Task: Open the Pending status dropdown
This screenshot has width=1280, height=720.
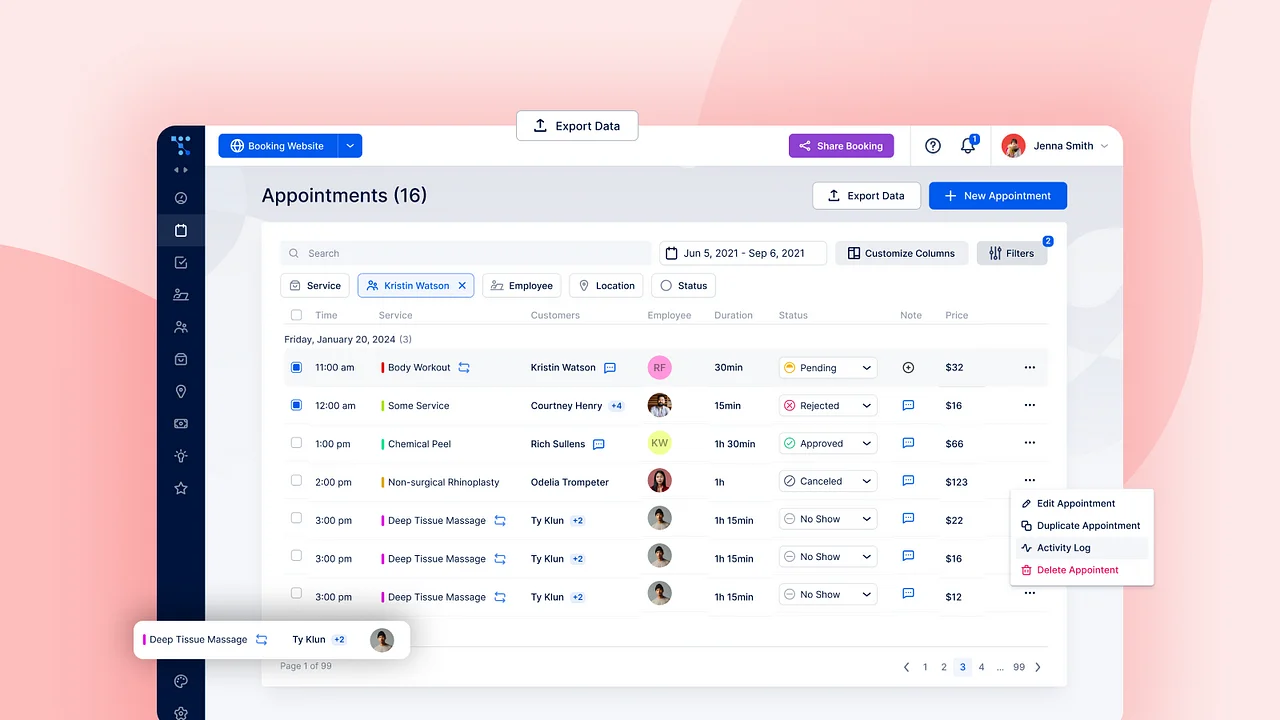Action: click(x=827, y=367)
